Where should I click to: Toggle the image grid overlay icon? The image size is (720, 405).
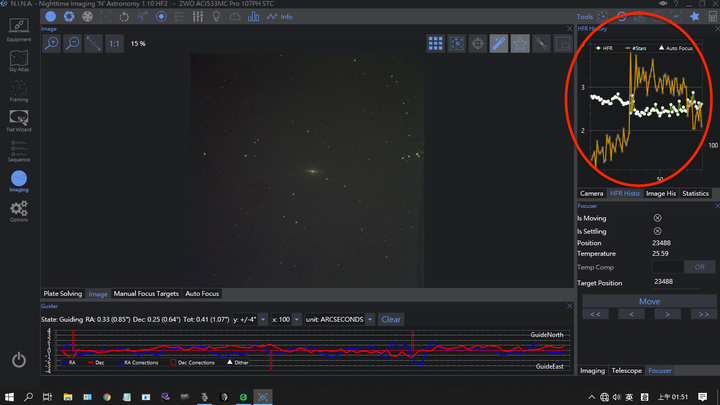point(435,44)
